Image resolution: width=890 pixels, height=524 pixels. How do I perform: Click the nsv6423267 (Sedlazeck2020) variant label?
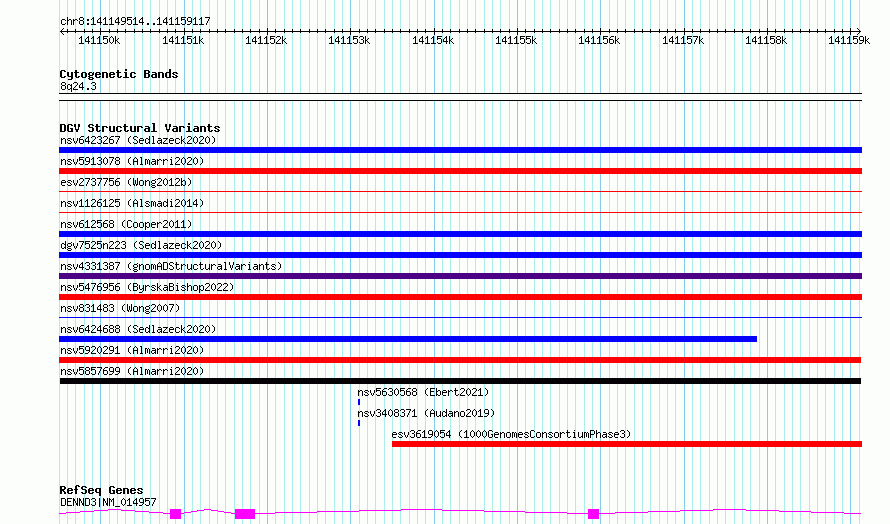[138, 140]
